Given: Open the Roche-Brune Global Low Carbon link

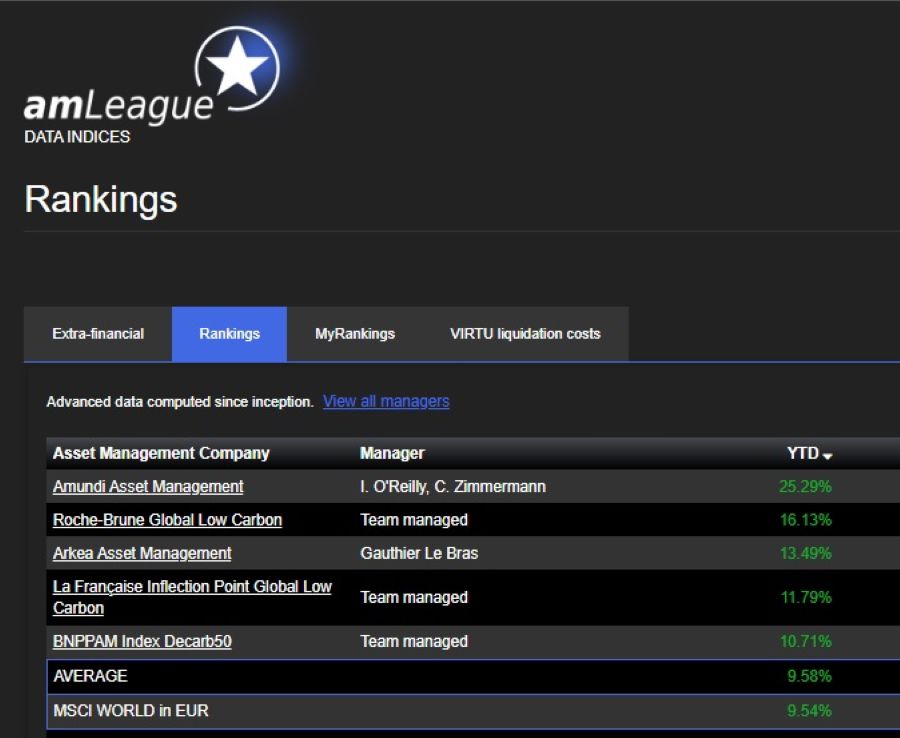Looking at the screenshot, I should pyautogui.click(x=167, y=520).
